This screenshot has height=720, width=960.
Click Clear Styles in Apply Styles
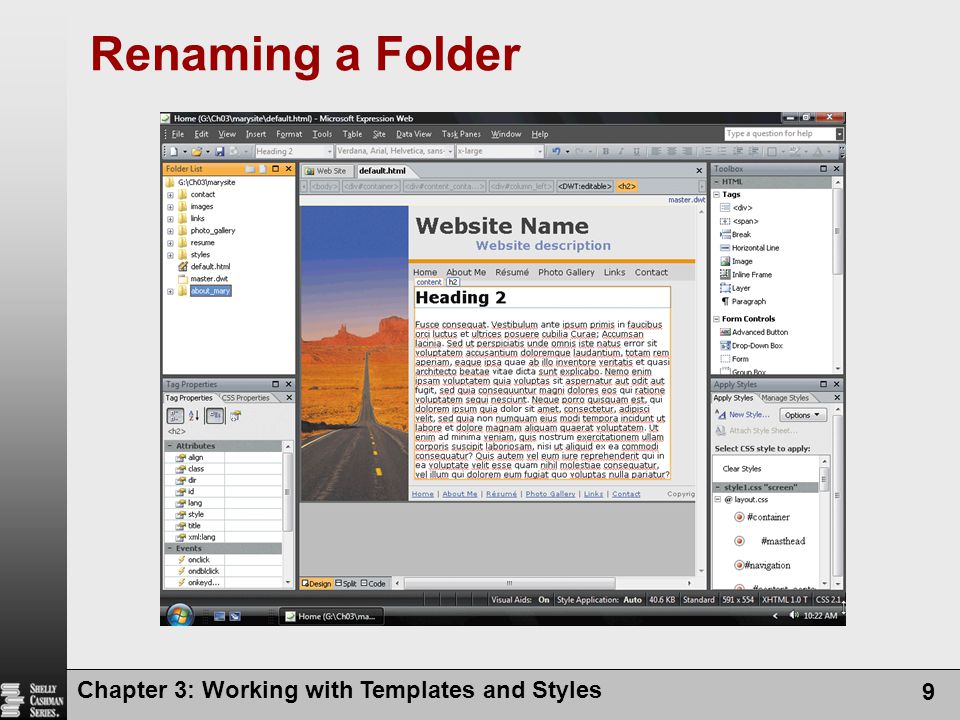pos(741,469)
